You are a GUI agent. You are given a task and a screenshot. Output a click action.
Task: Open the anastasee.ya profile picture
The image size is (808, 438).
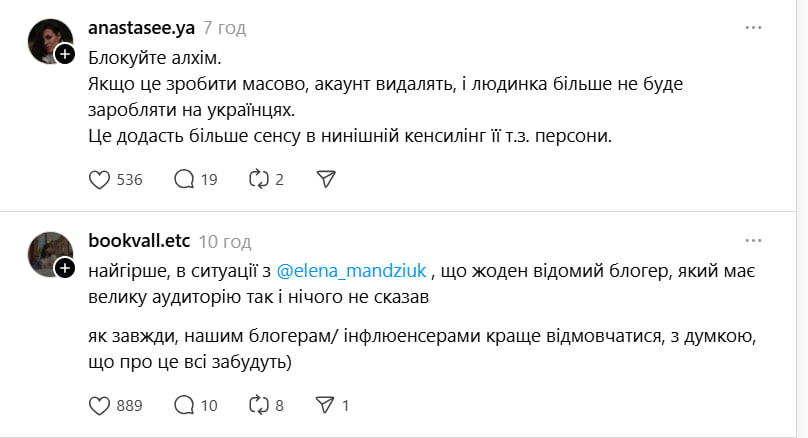point(47,40)
